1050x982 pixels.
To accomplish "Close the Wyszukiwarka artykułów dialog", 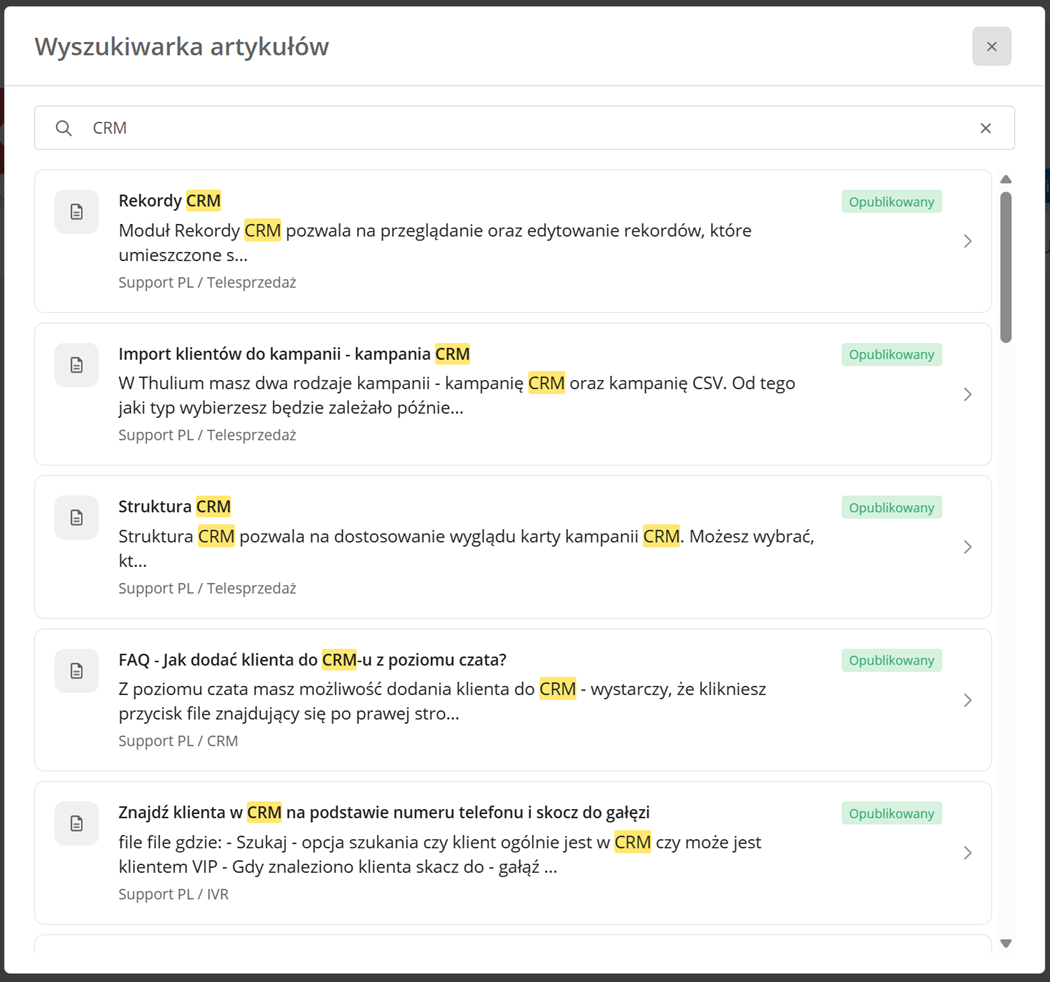I will coord(991,46).
